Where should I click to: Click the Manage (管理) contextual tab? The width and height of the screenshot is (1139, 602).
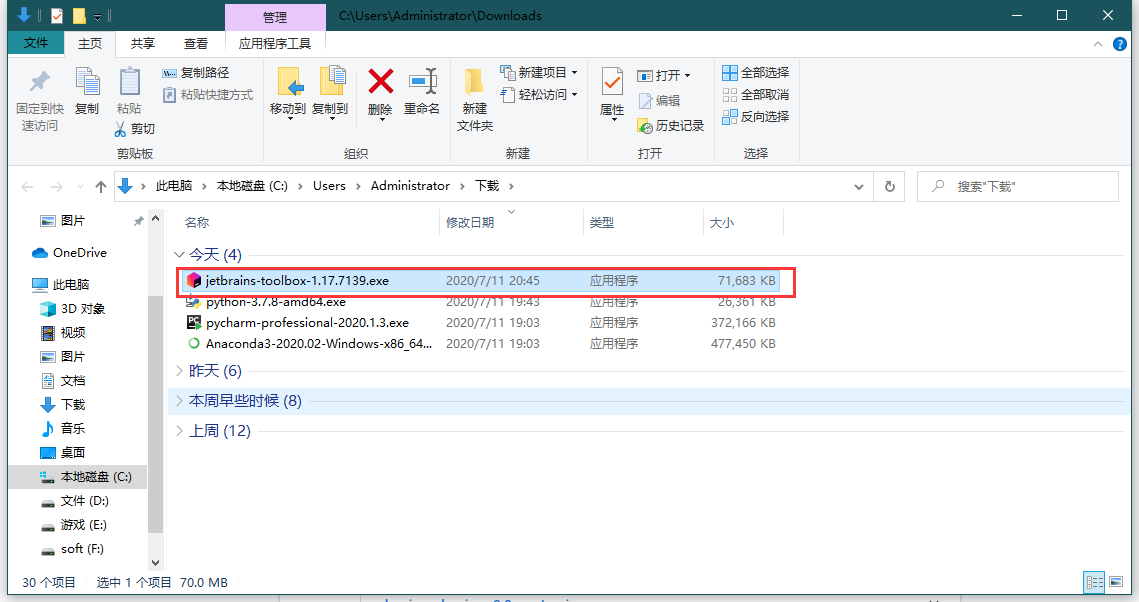pos(275,17)
